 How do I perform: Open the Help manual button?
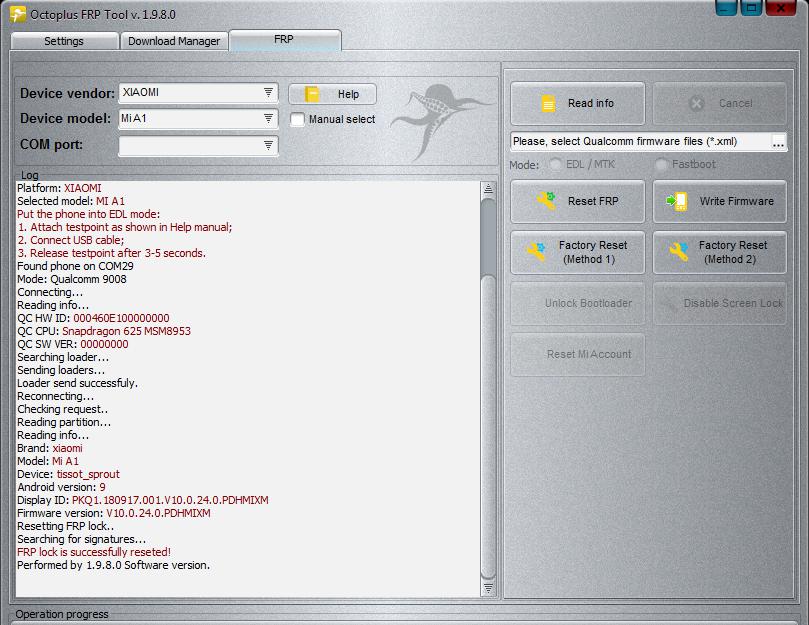[332, 94]
